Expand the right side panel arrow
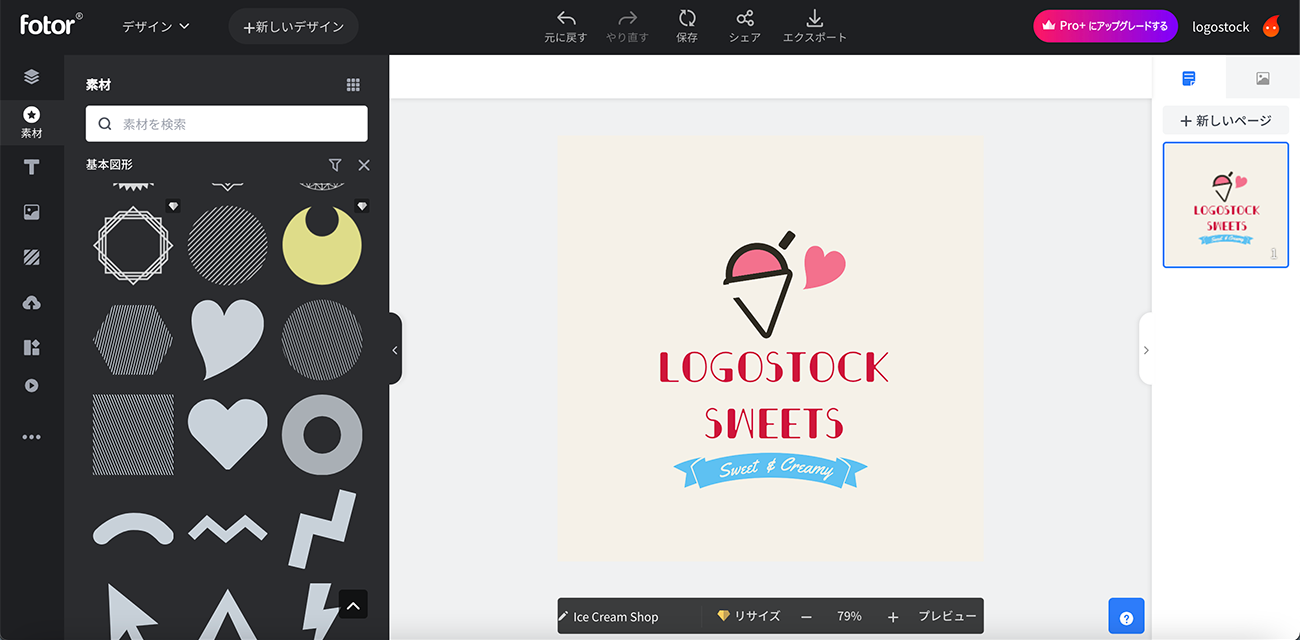This screenshot has width=1300, height=640. click(x=1146, y=349)
